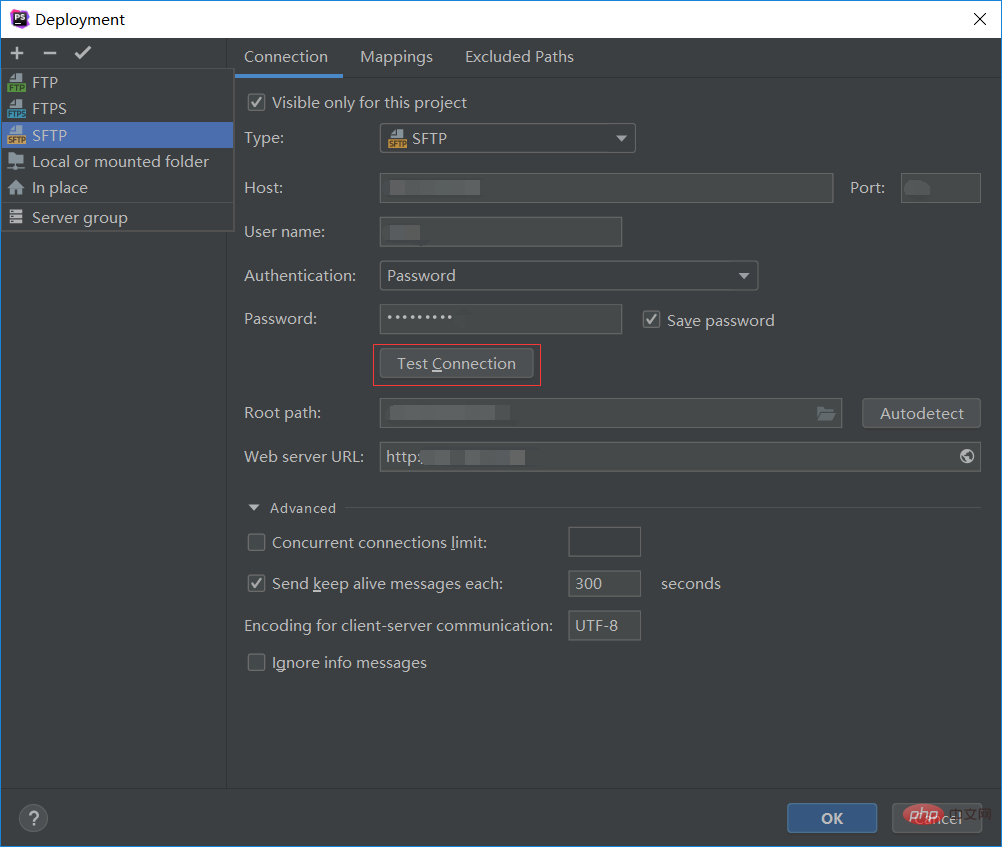Open the Type dropdown showing SFTP
Screen dimensions: 1002x847
tap(507, 138)
